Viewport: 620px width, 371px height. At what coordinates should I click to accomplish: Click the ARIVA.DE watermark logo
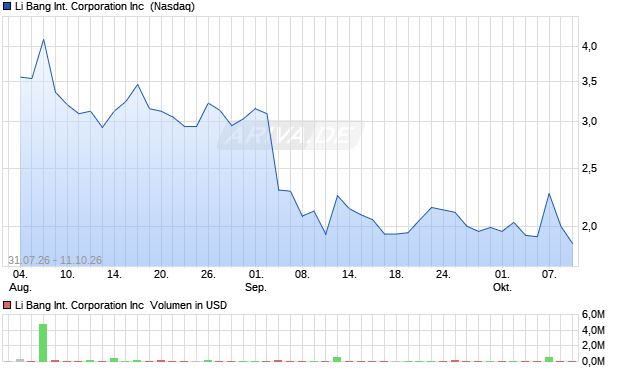click(x=291, y=135)
